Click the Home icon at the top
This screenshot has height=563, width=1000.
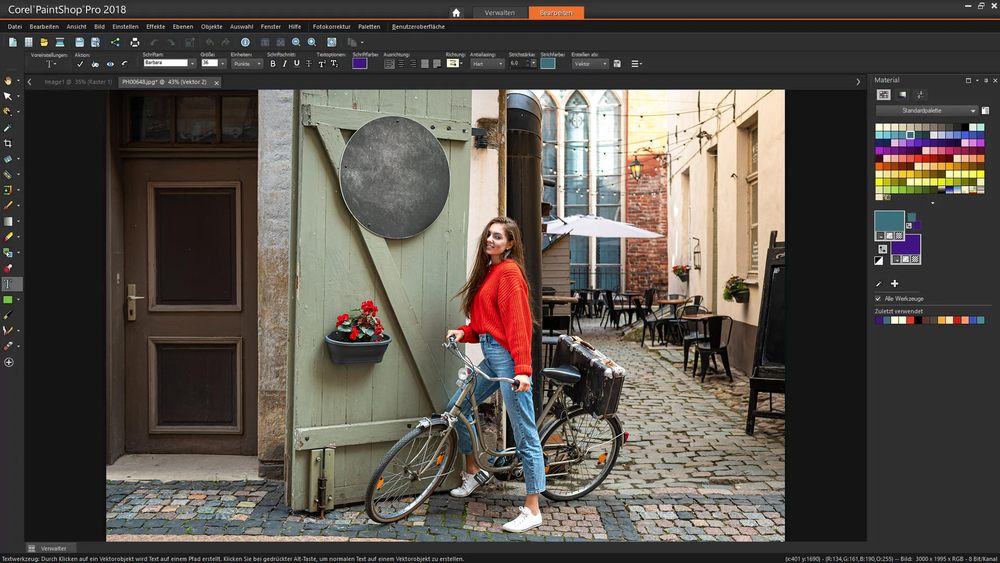pos(456,13)
